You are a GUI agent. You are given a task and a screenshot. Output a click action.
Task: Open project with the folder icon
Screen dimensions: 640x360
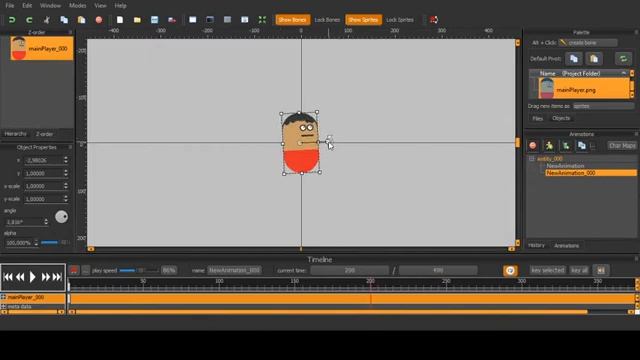coord(137,20)
